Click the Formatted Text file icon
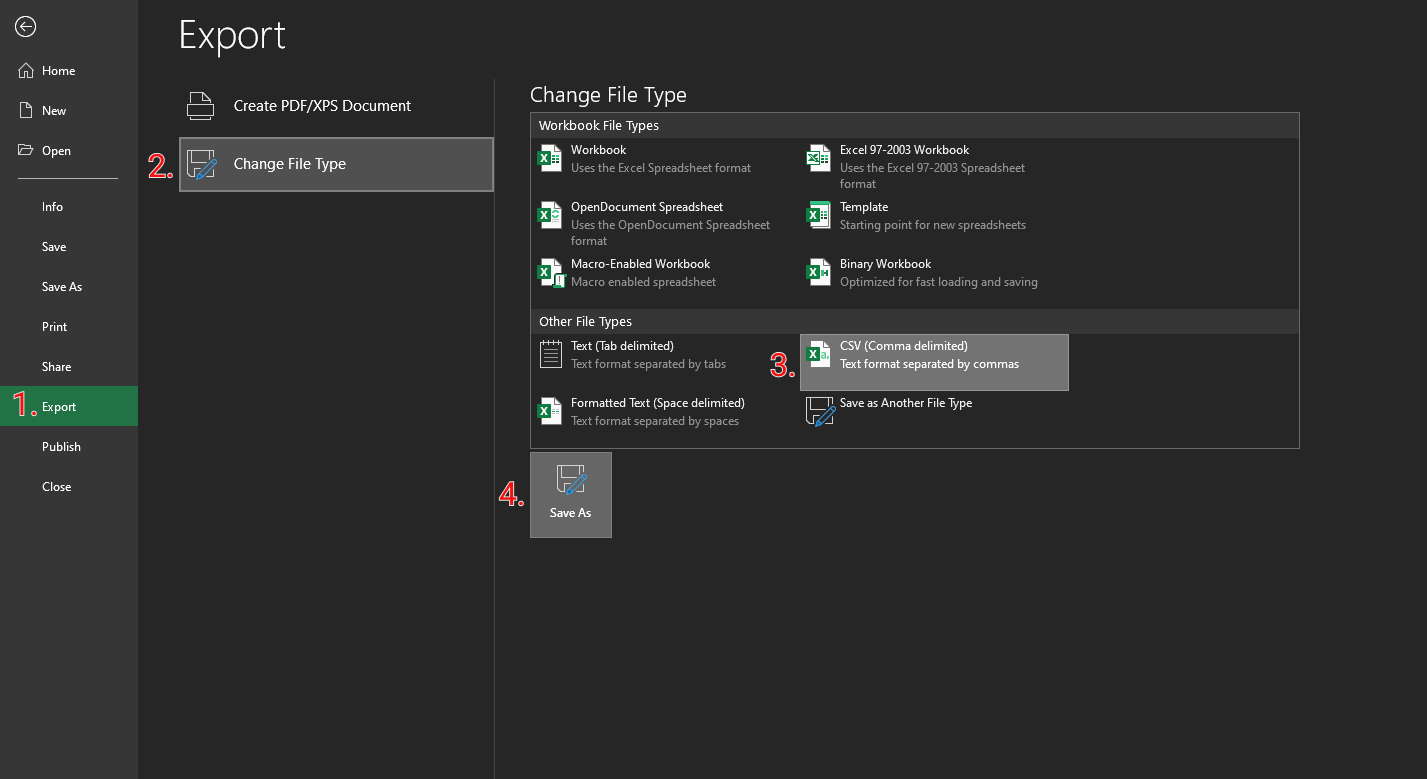This screenshot has width=1427, height=779. pyautogui.click(x=550, y=411)
